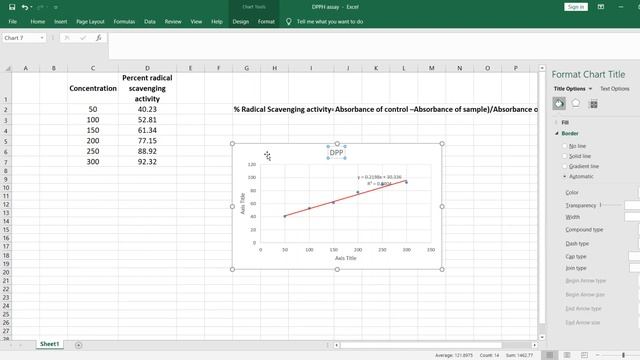Open the chart Format tab
Image resolution: width=640 pixels, height=360 pixels.
click(x=266, y=22)
